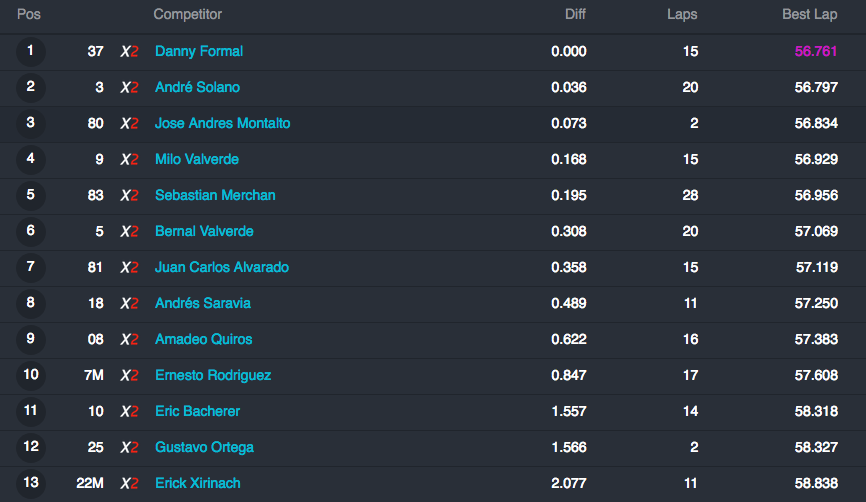Click the X2 class icon beside Danny Formal
Screen dimensions: 866x502
[129, 51]
